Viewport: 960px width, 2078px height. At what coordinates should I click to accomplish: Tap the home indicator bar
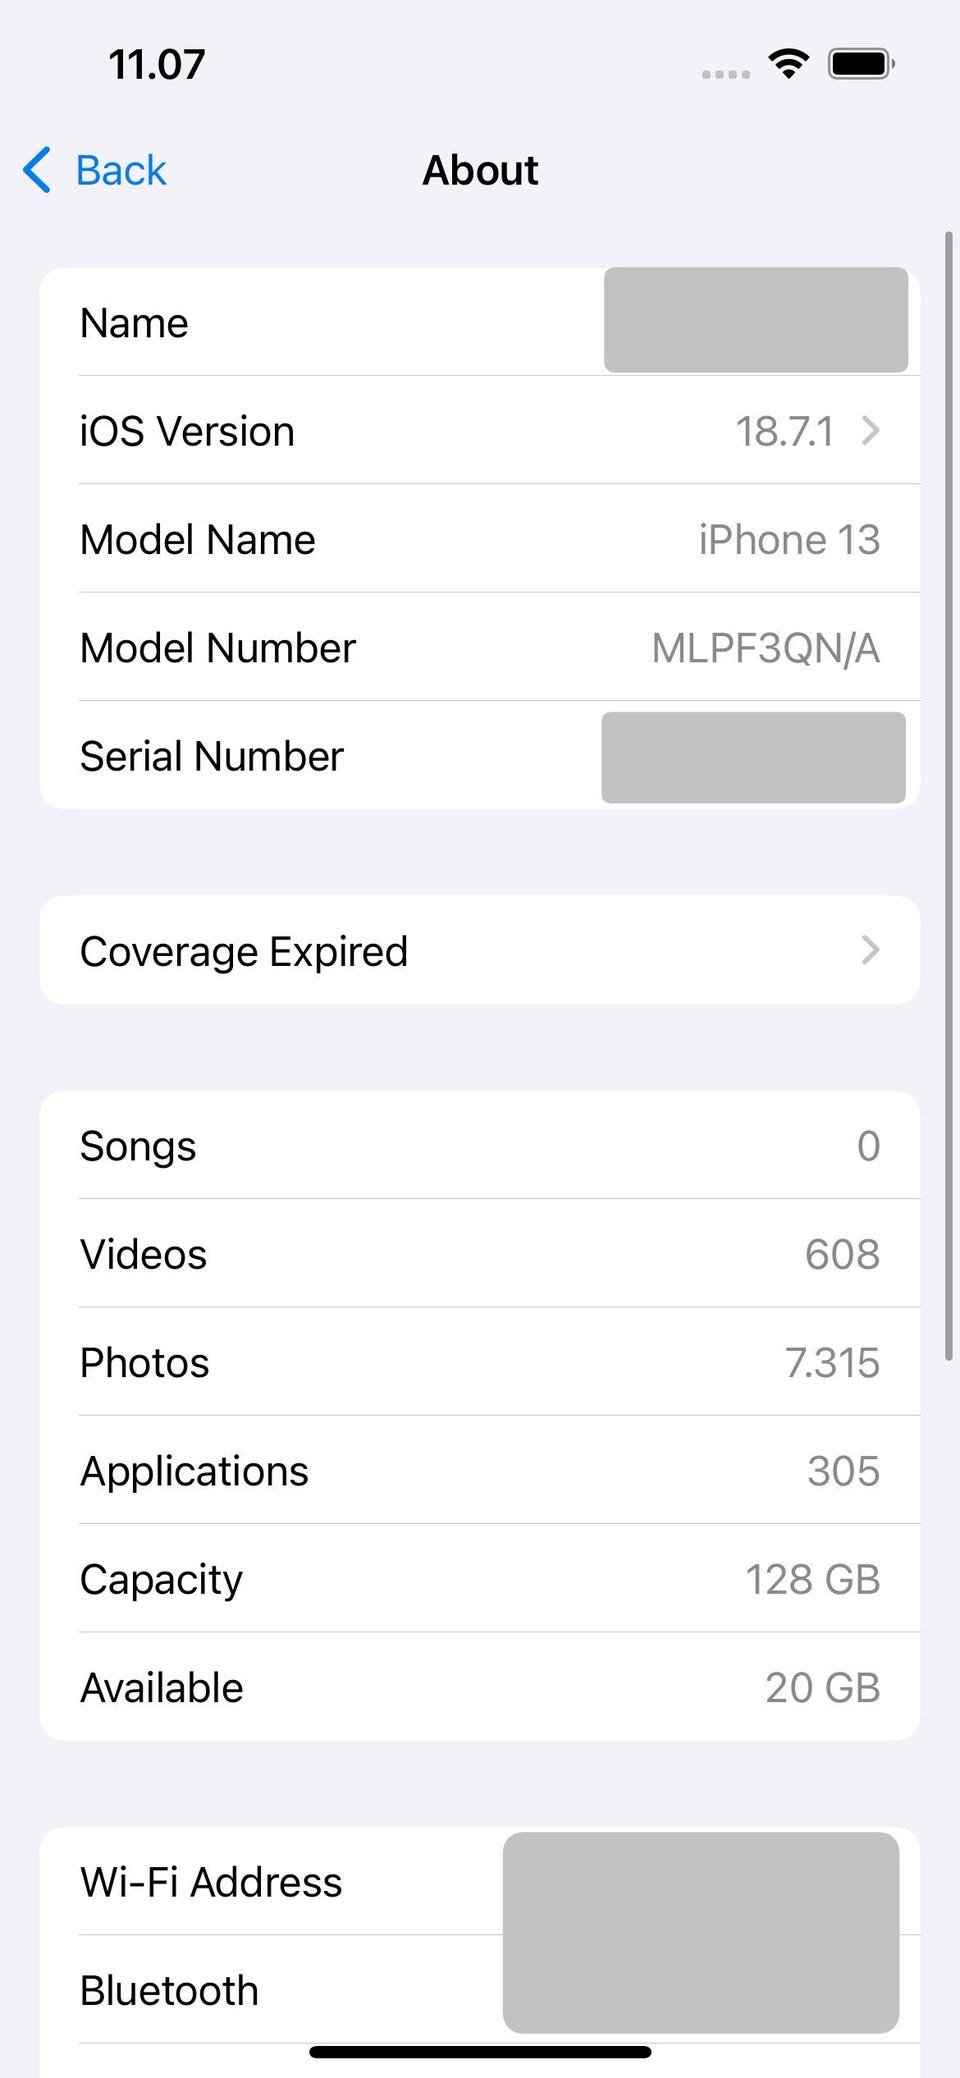pyautogui.click(x=480, y=2052)
